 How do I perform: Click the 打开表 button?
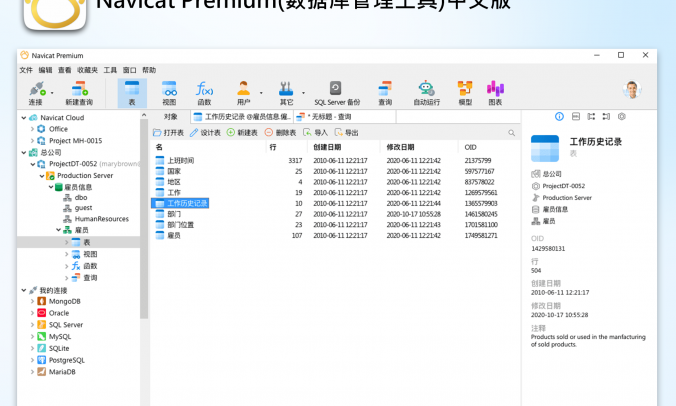pos(169,133)
